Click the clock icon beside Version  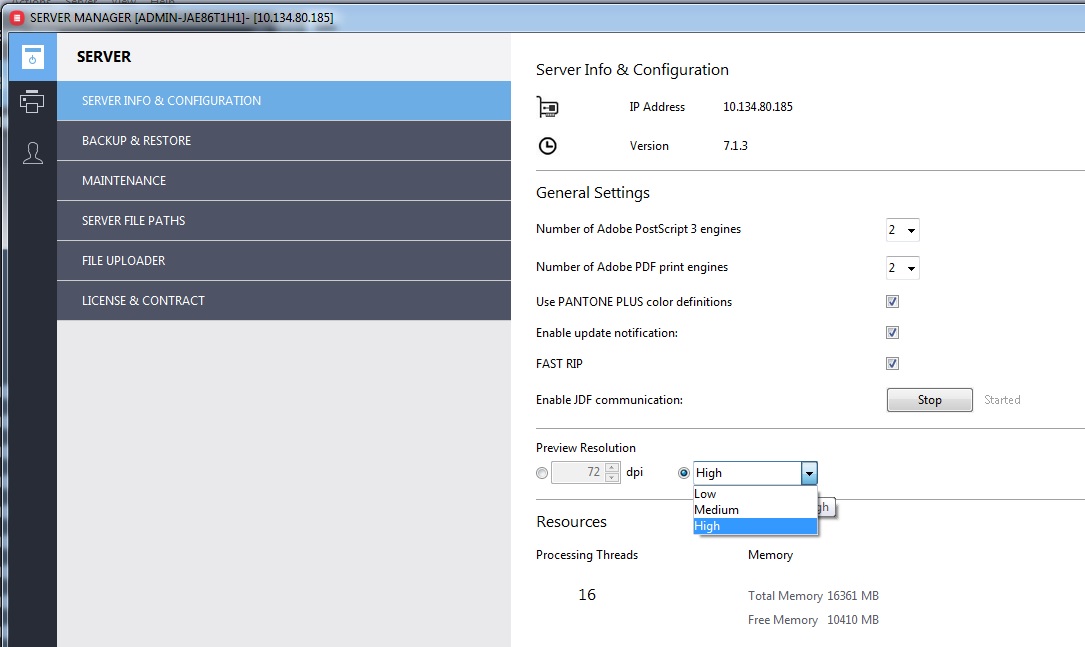click(547, 146)
